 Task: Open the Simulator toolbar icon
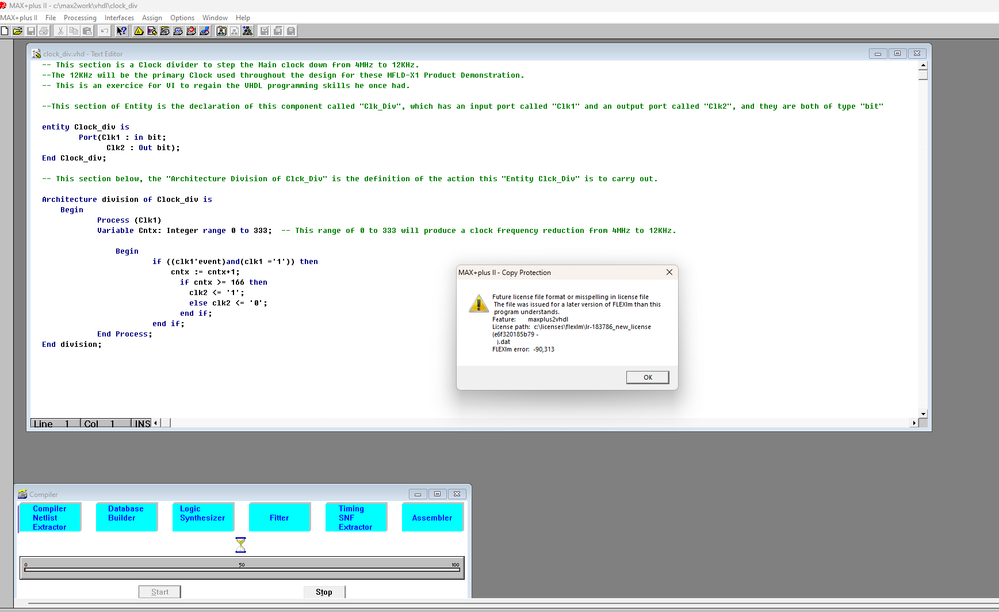[178, 31]
